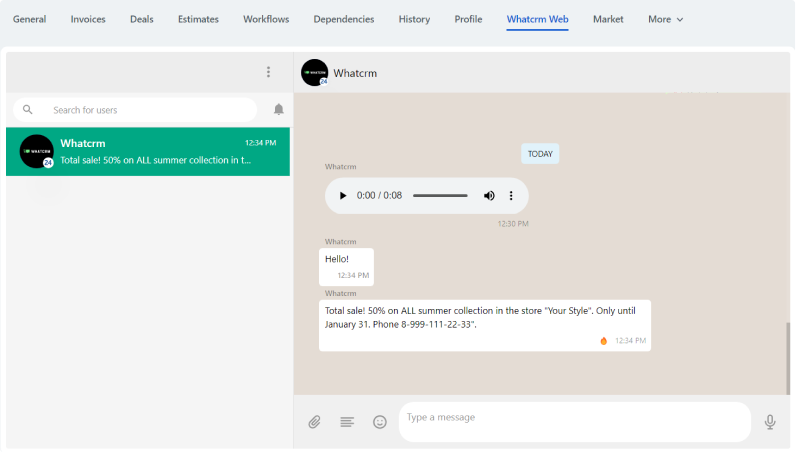Go to the Market tab

point(608,19)
